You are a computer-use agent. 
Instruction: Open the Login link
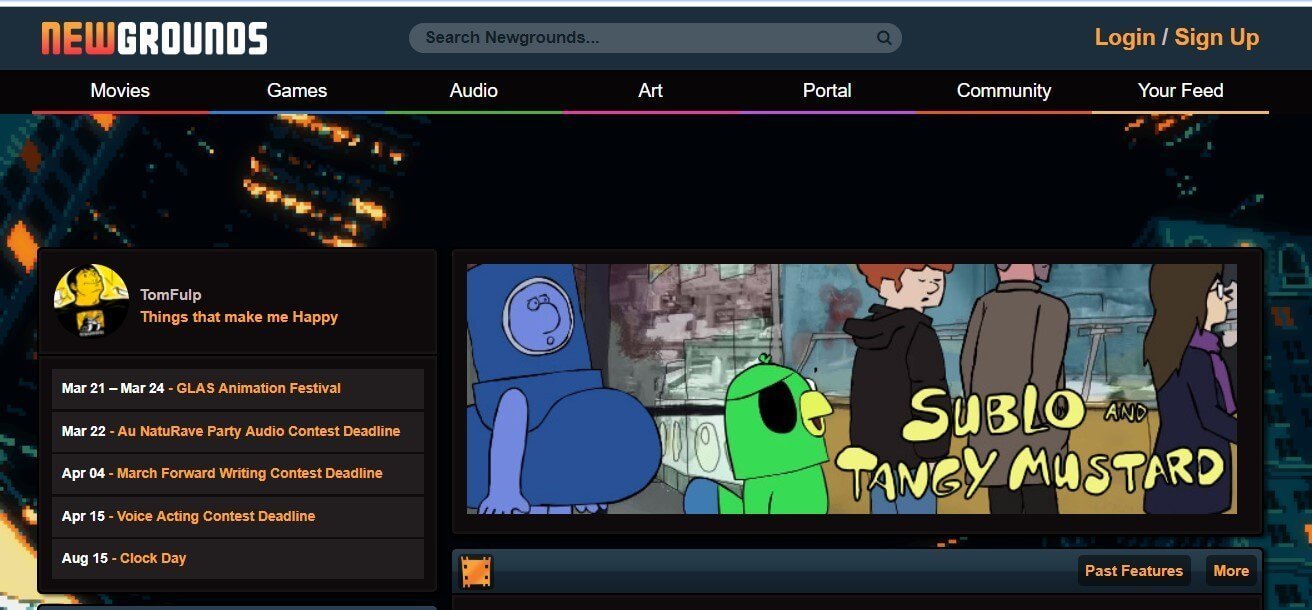pyautogui.click(x=1125, y=38)
